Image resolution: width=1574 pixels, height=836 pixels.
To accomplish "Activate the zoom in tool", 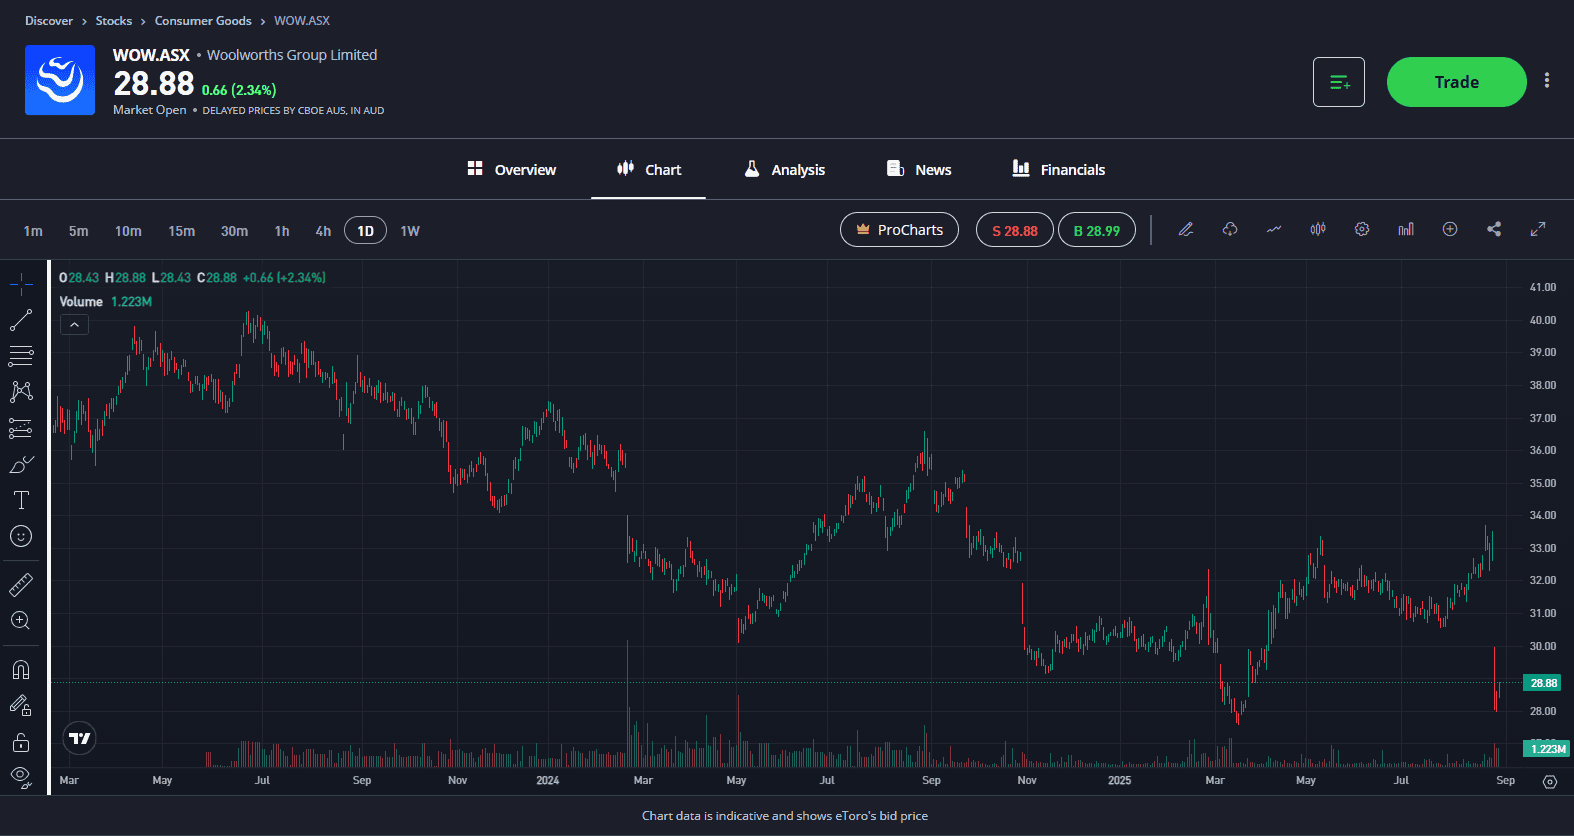I will pyautogui.click(x=21, y=620).
